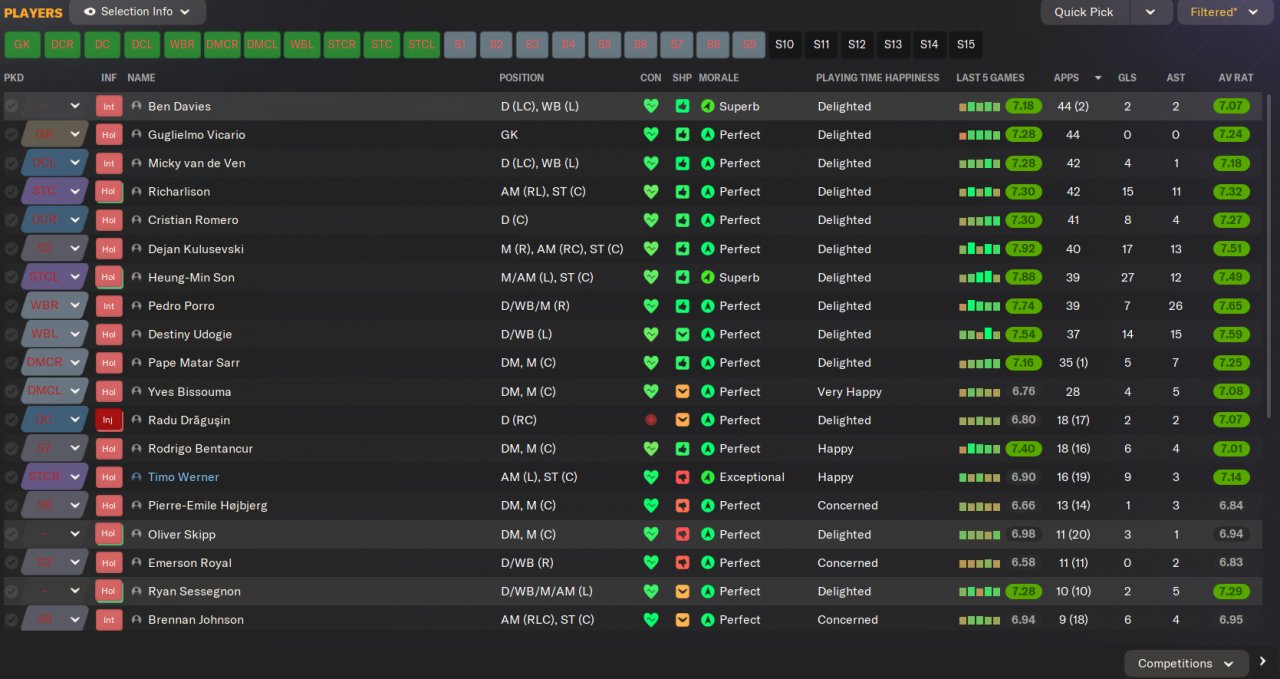Click Heung-Min Son's Superb morale icon

point(707,277)
